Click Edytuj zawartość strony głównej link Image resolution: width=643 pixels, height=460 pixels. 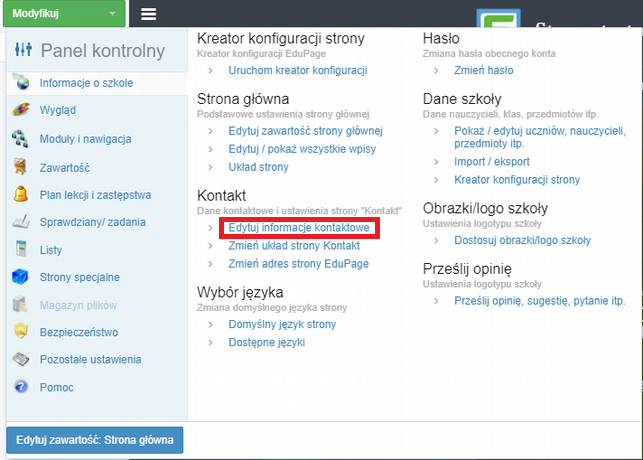[306, 131]
